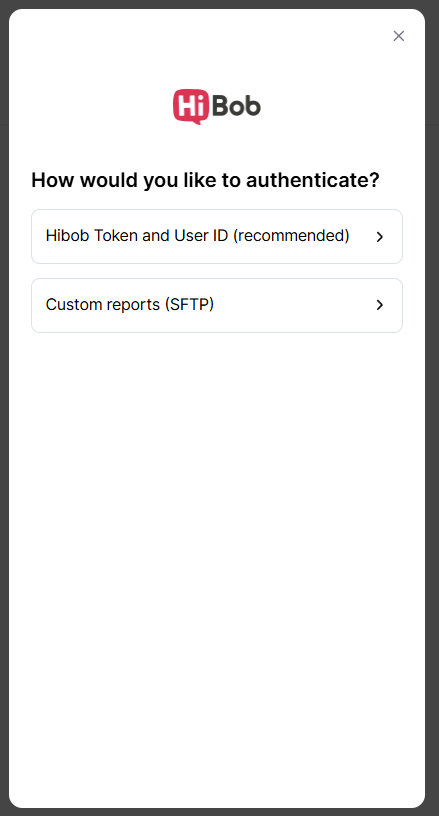Image resolution: width=439 pixels, height=816 pixels.
Task: Close the HiBob authentication dialog
Action: [x=398, y=36]
